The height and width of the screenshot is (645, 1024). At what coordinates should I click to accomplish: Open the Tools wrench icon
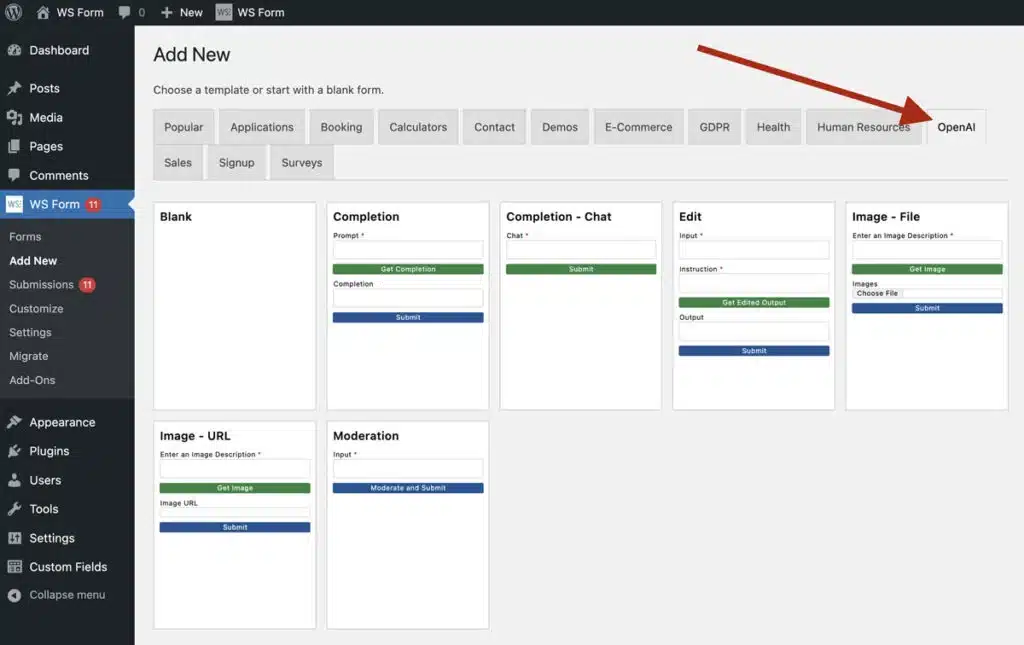15,509
